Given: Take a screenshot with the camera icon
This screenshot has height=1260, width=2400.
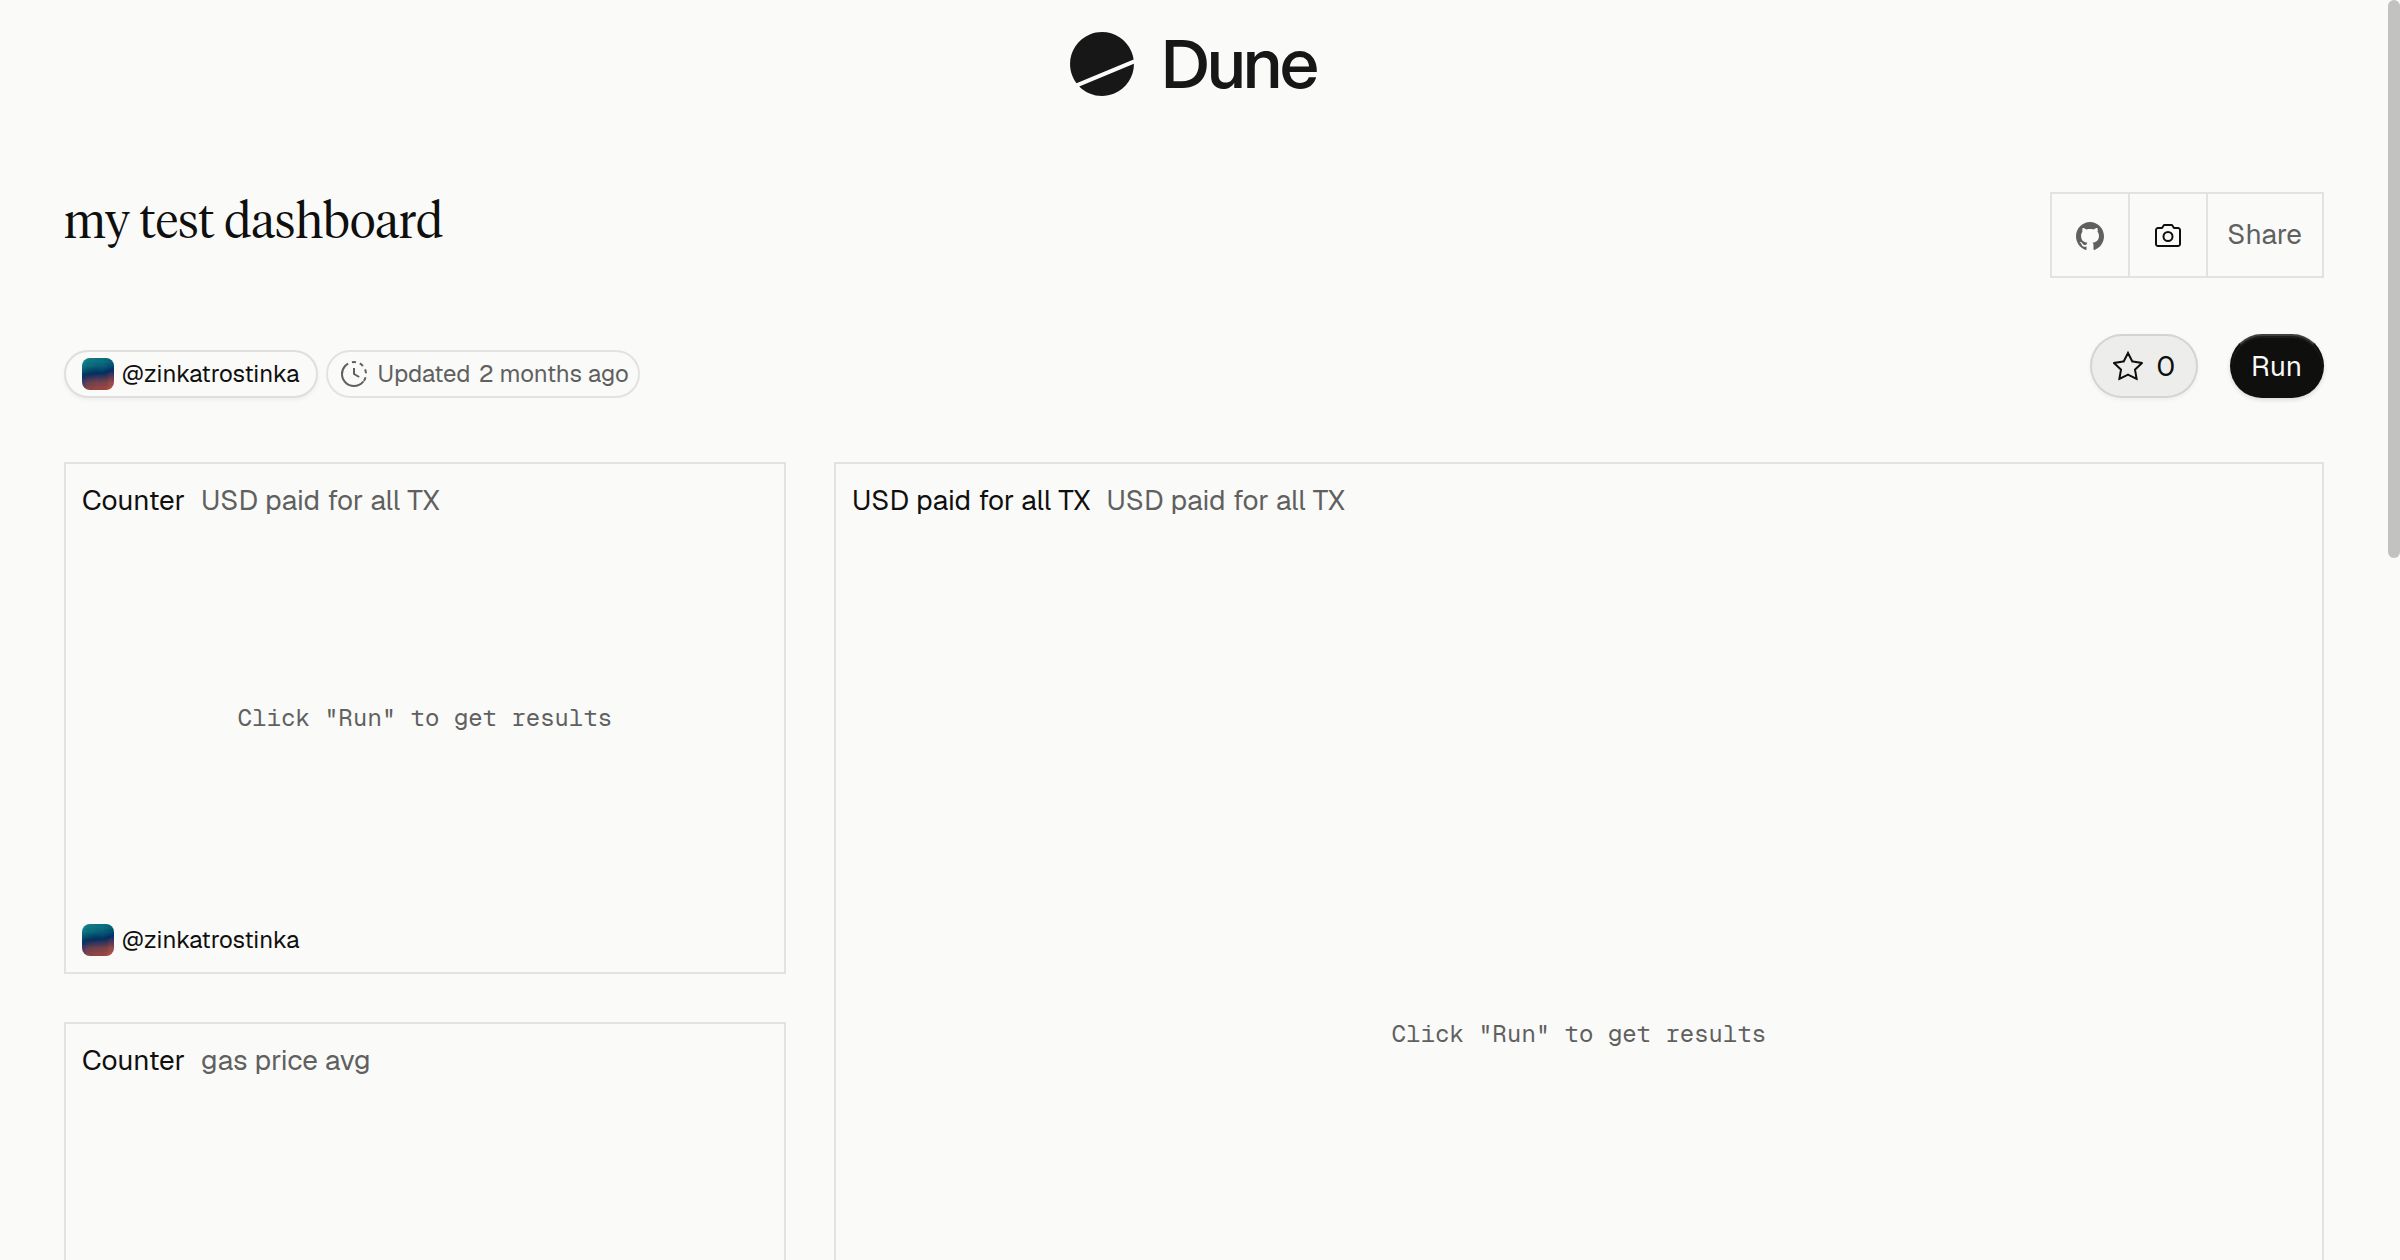Looking at the screenshot, I should click(2167, 235).
